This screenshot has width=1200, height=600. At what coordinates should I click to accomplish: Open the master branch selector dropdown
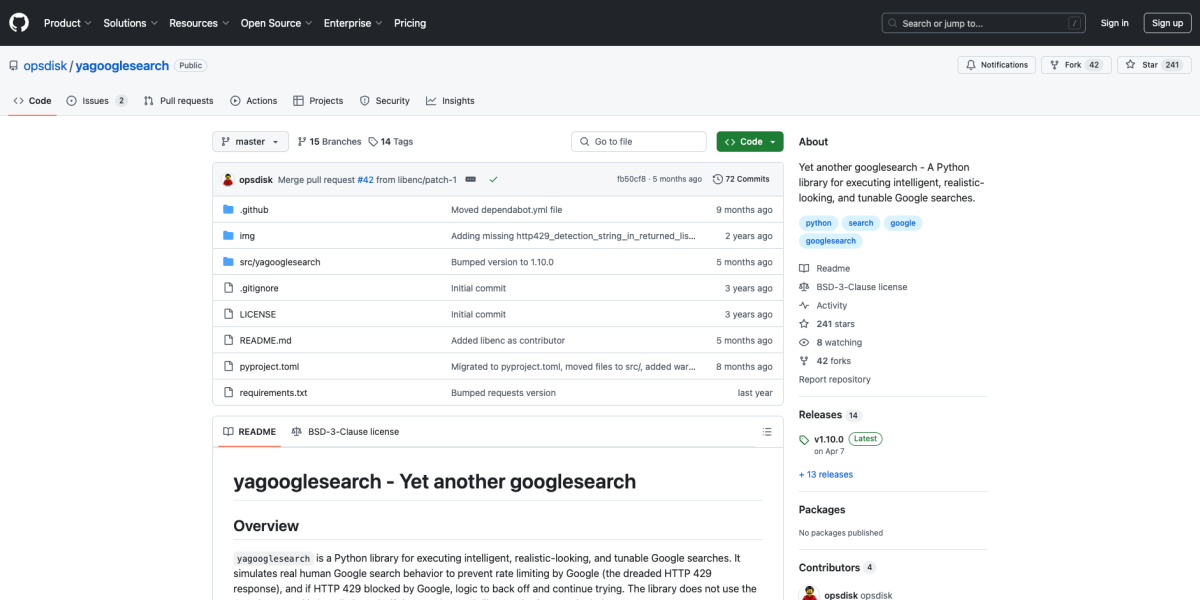tap(249, 141)
